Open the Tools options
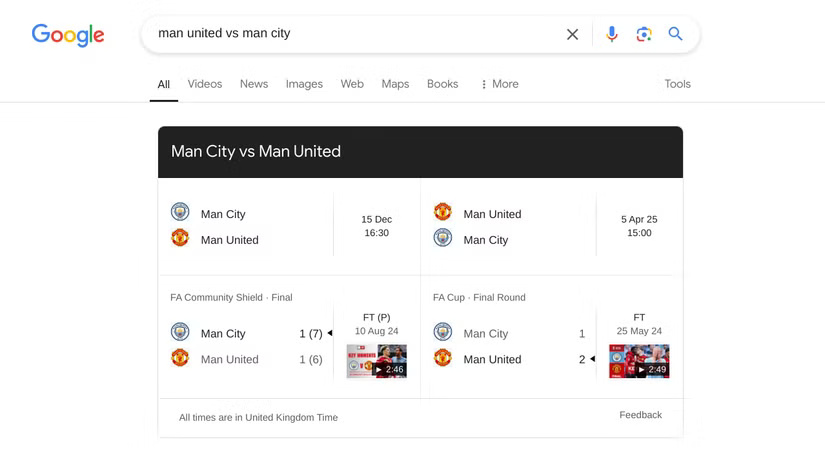This screenshot has height=458, width=825. (677, 84)
